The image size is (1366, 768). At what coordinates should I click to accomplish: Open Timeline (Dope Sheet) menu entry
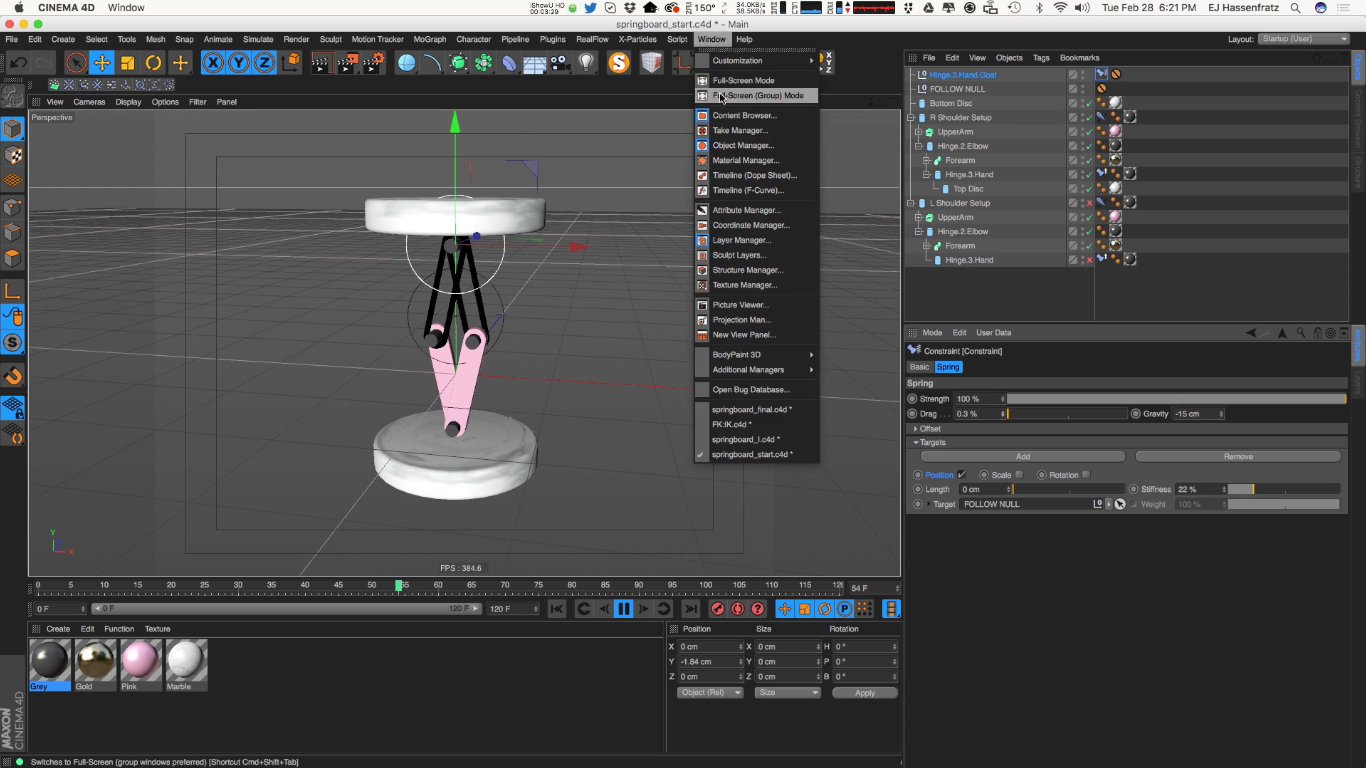point(757,175)
